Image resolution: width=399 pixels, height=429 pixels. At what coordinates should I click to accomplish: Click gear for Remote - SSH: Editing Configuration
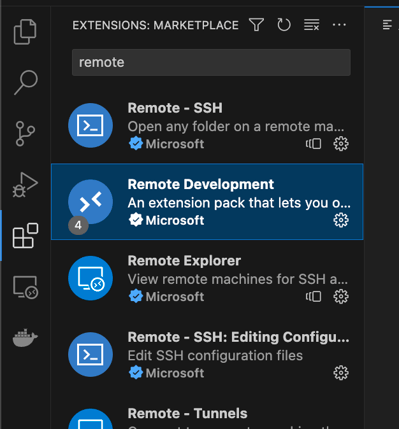[341, 373]
